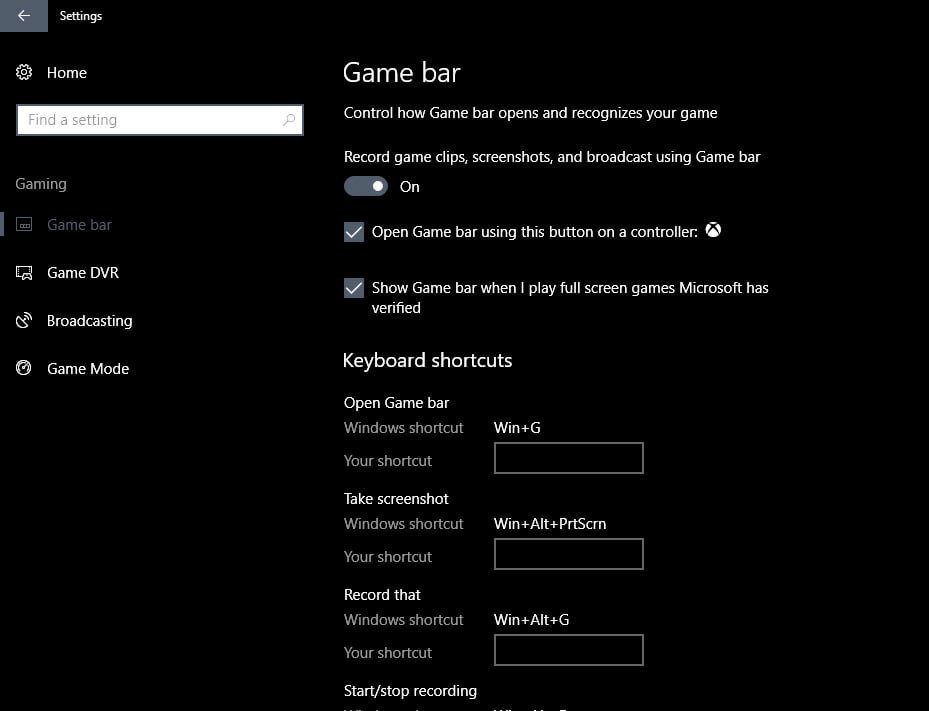Click the Game DVR sidebar icon
This screenshot has width=929, height=711.
pos(24,273)
